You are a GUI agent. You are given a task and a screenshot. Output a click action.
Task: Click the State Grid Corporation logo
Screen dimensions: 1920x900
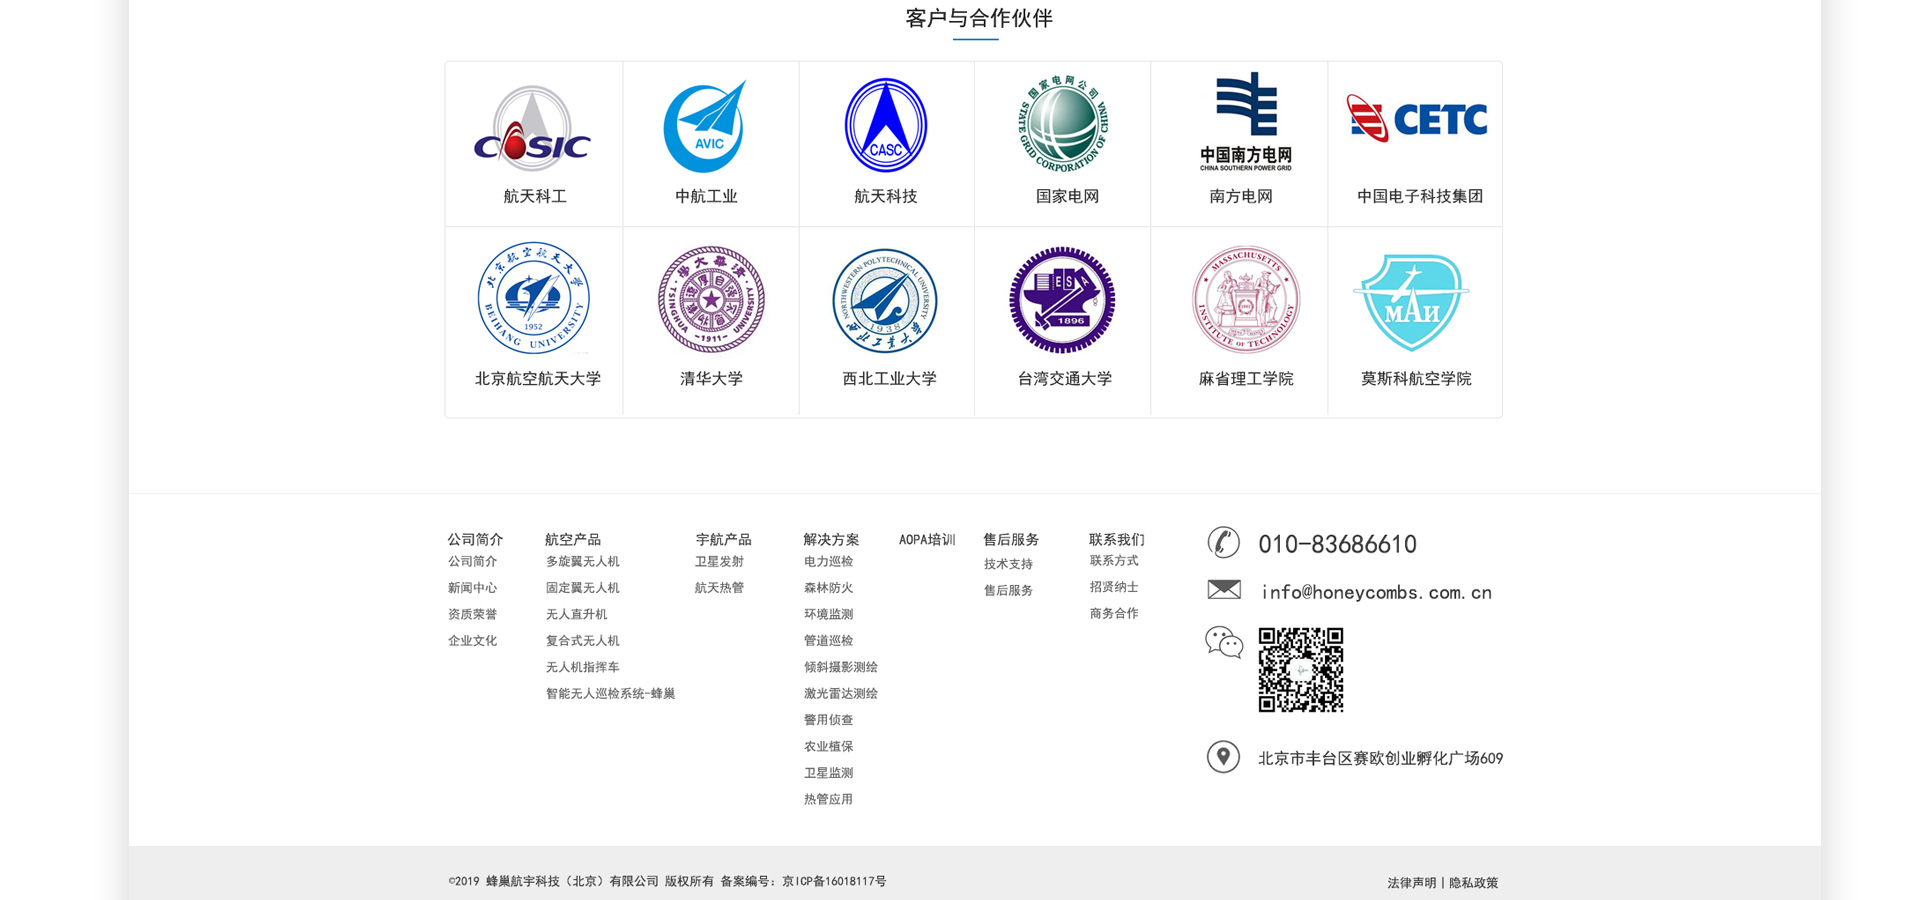(x=1063, y=124)
